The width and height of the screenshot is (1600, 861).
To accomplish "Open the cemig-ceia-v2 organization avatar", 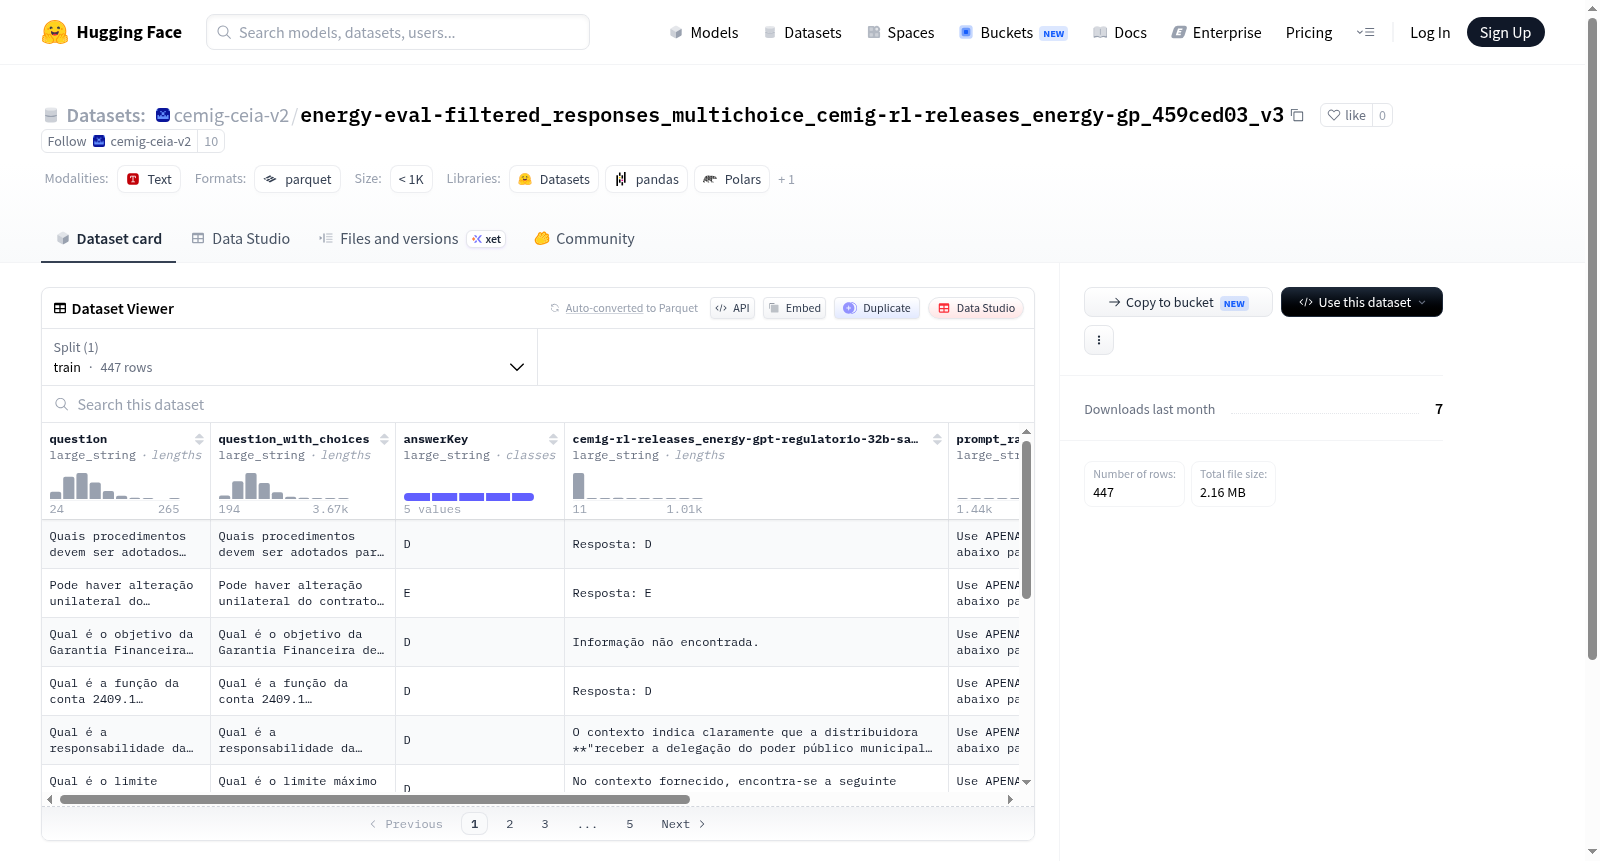I will click(x=163, y=115).
